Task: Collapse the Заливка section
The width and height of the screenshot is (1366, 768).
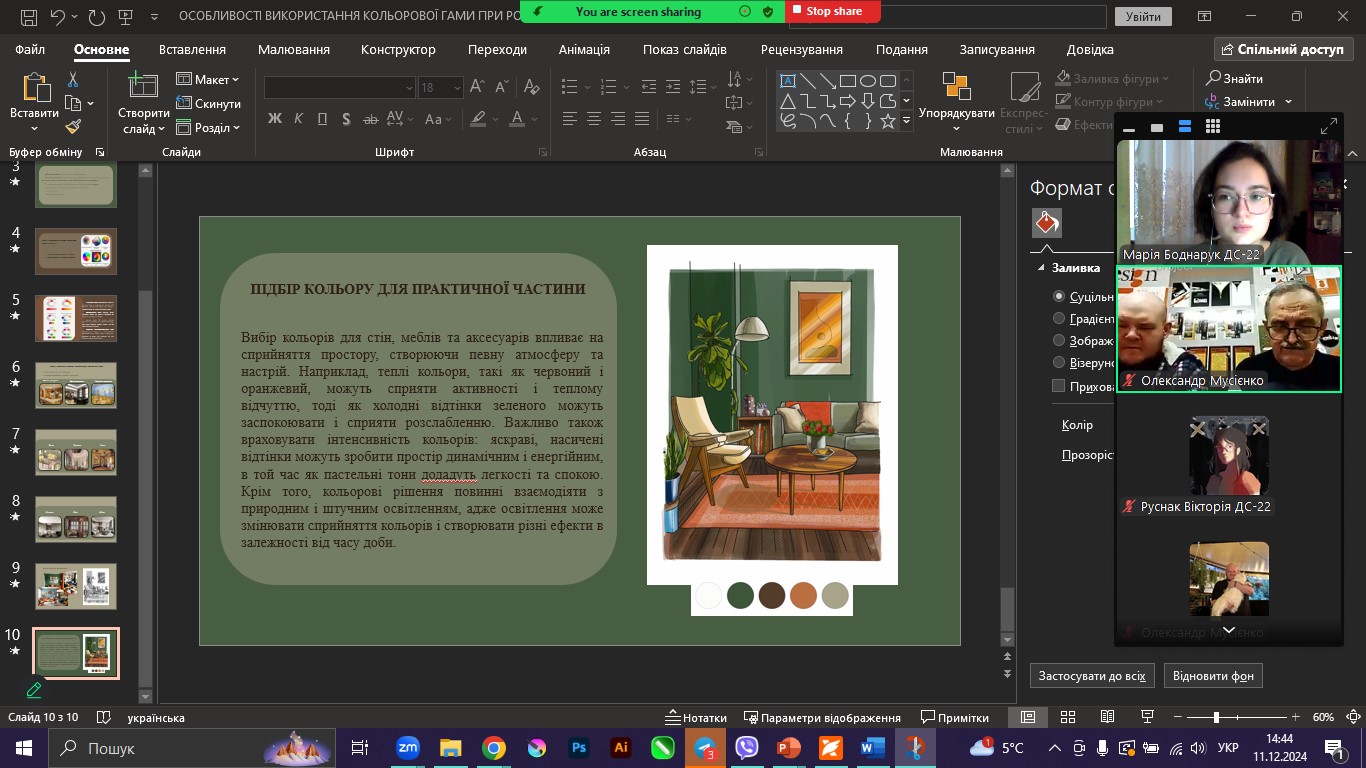Action: 1040,268
